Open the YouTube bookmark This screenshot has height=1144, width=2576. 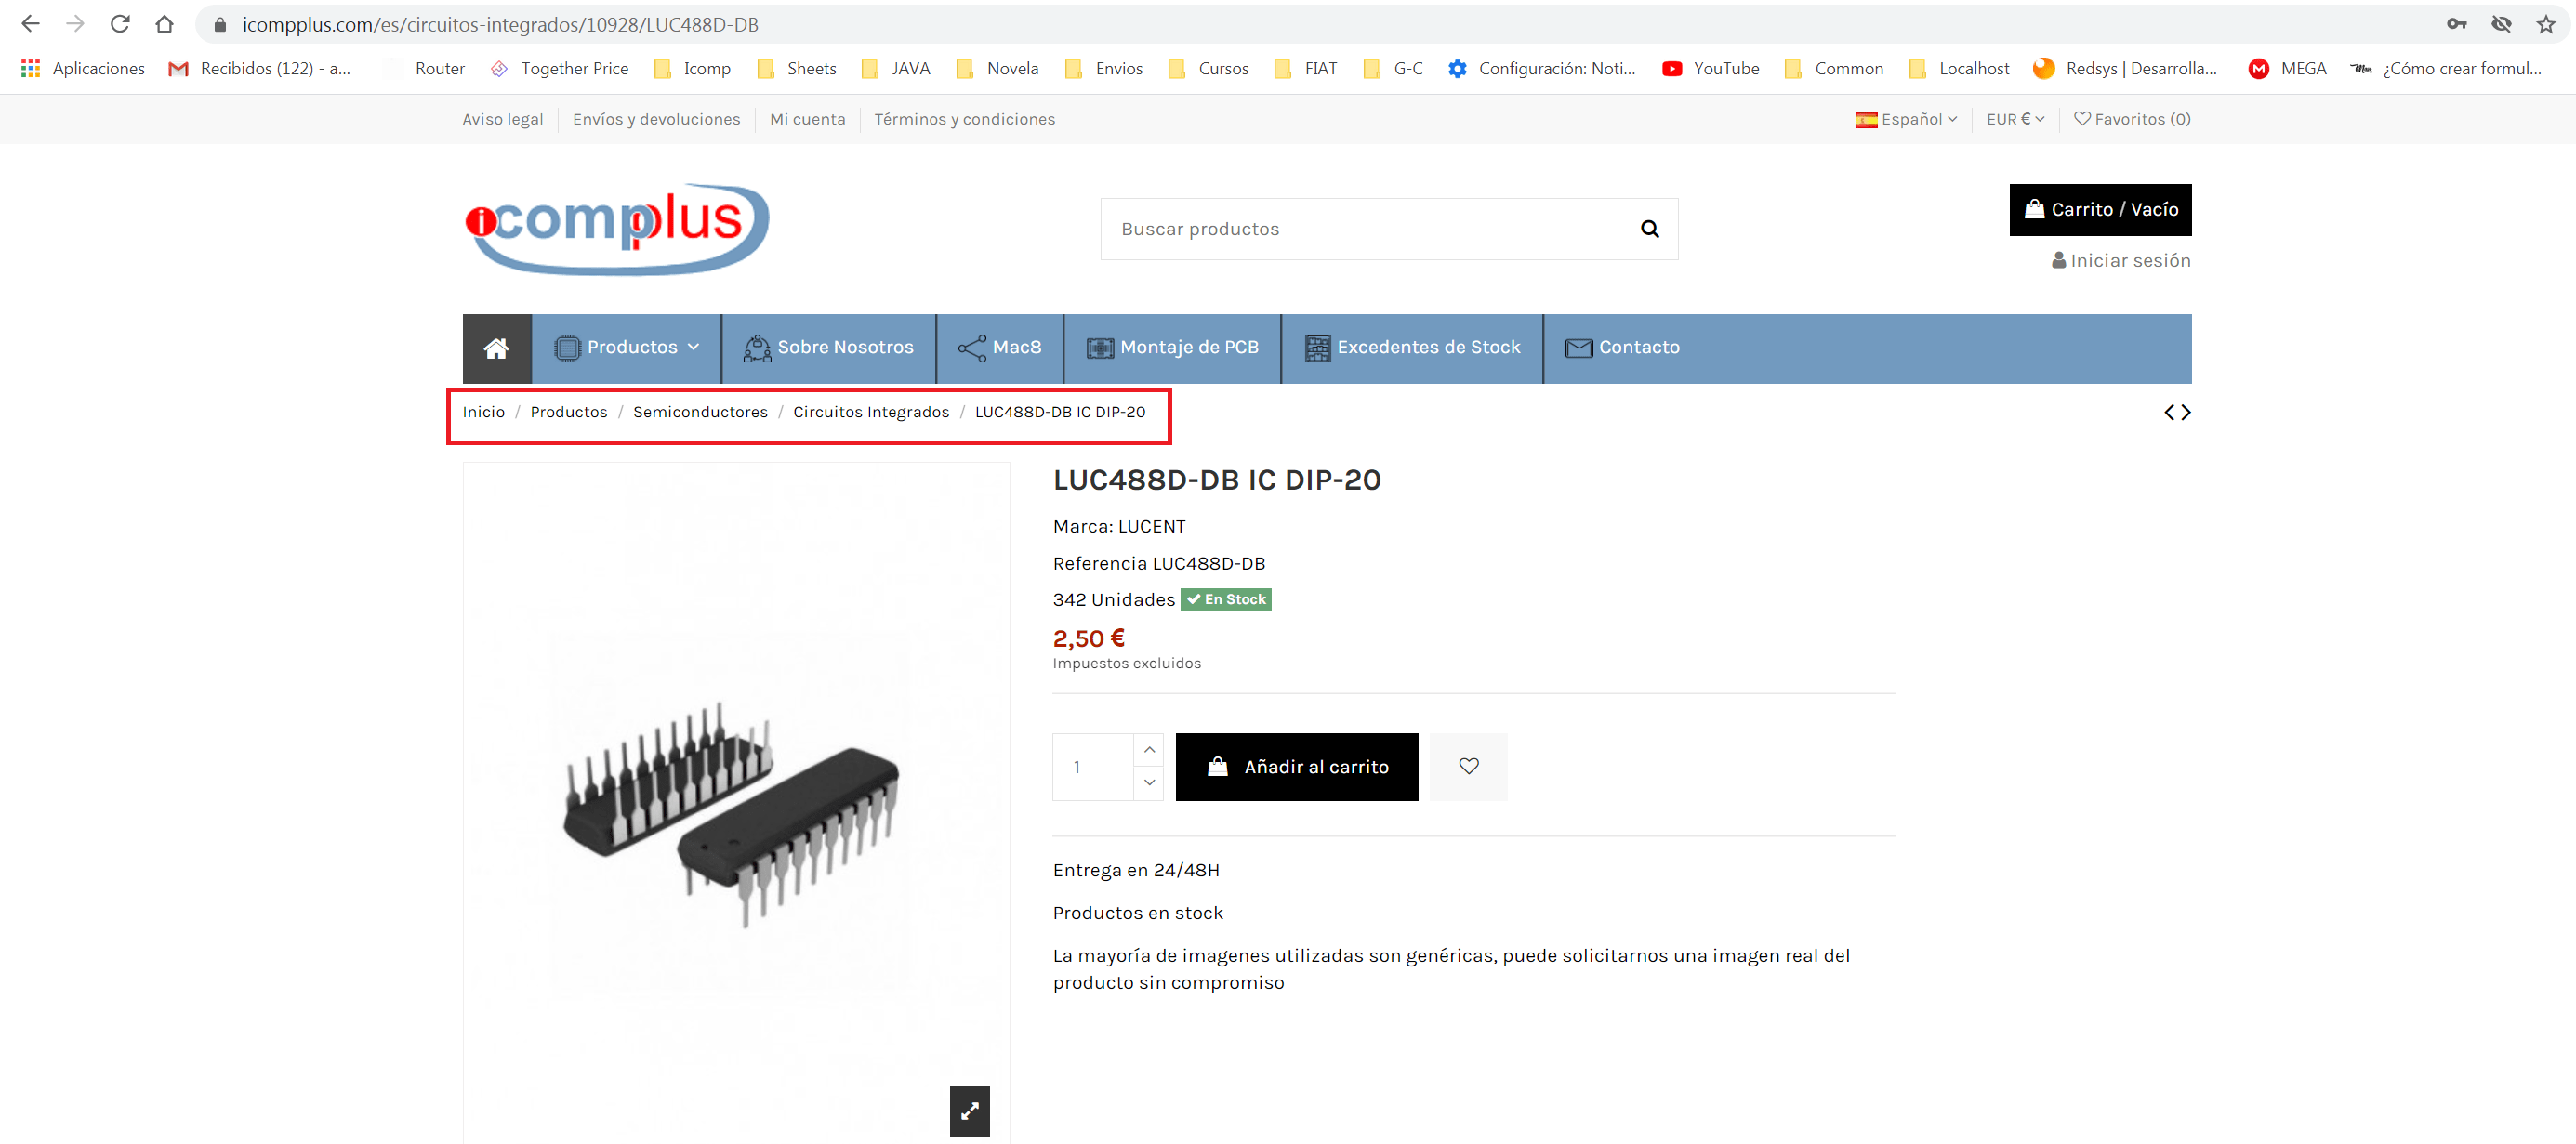click(x=1711, y=68)
